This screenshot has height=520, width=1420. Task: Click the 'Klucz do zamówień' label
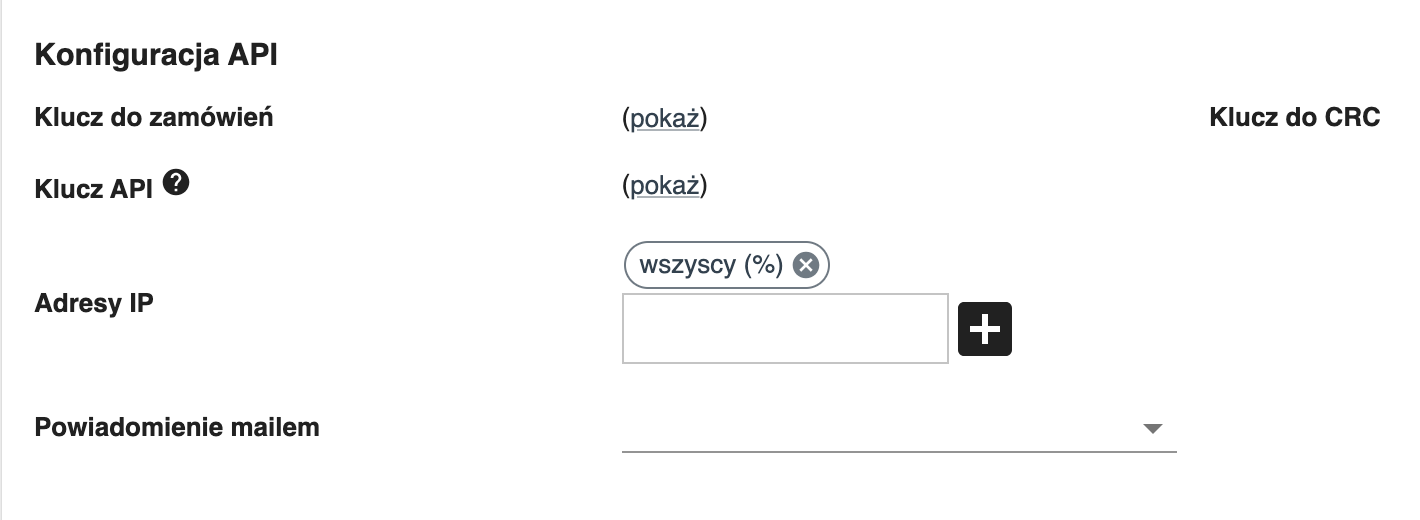point(154,117)
